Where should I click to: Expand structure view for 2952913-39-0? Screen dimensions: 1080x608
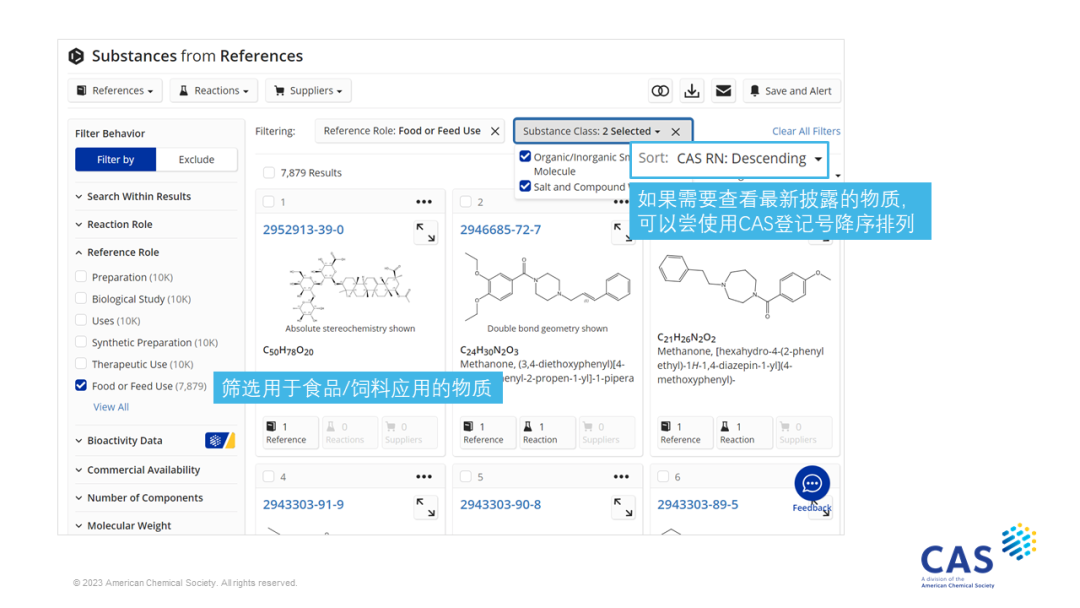tap(426, 233)
